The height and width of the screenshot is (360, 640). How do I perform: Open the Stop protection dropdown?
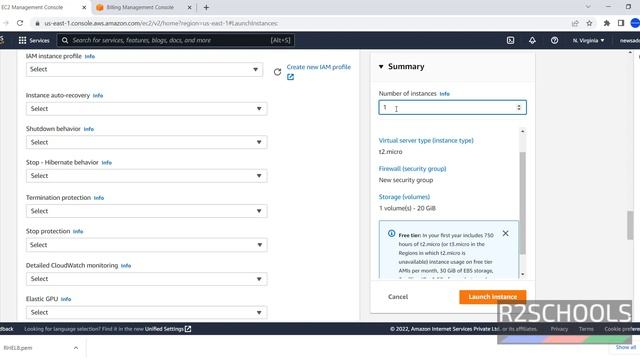tap(146, 245)
